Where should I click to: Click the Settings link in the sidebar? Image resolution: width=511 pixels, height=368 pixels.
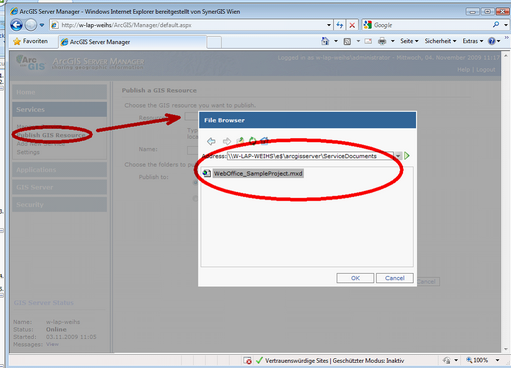(x=28, y=152)
